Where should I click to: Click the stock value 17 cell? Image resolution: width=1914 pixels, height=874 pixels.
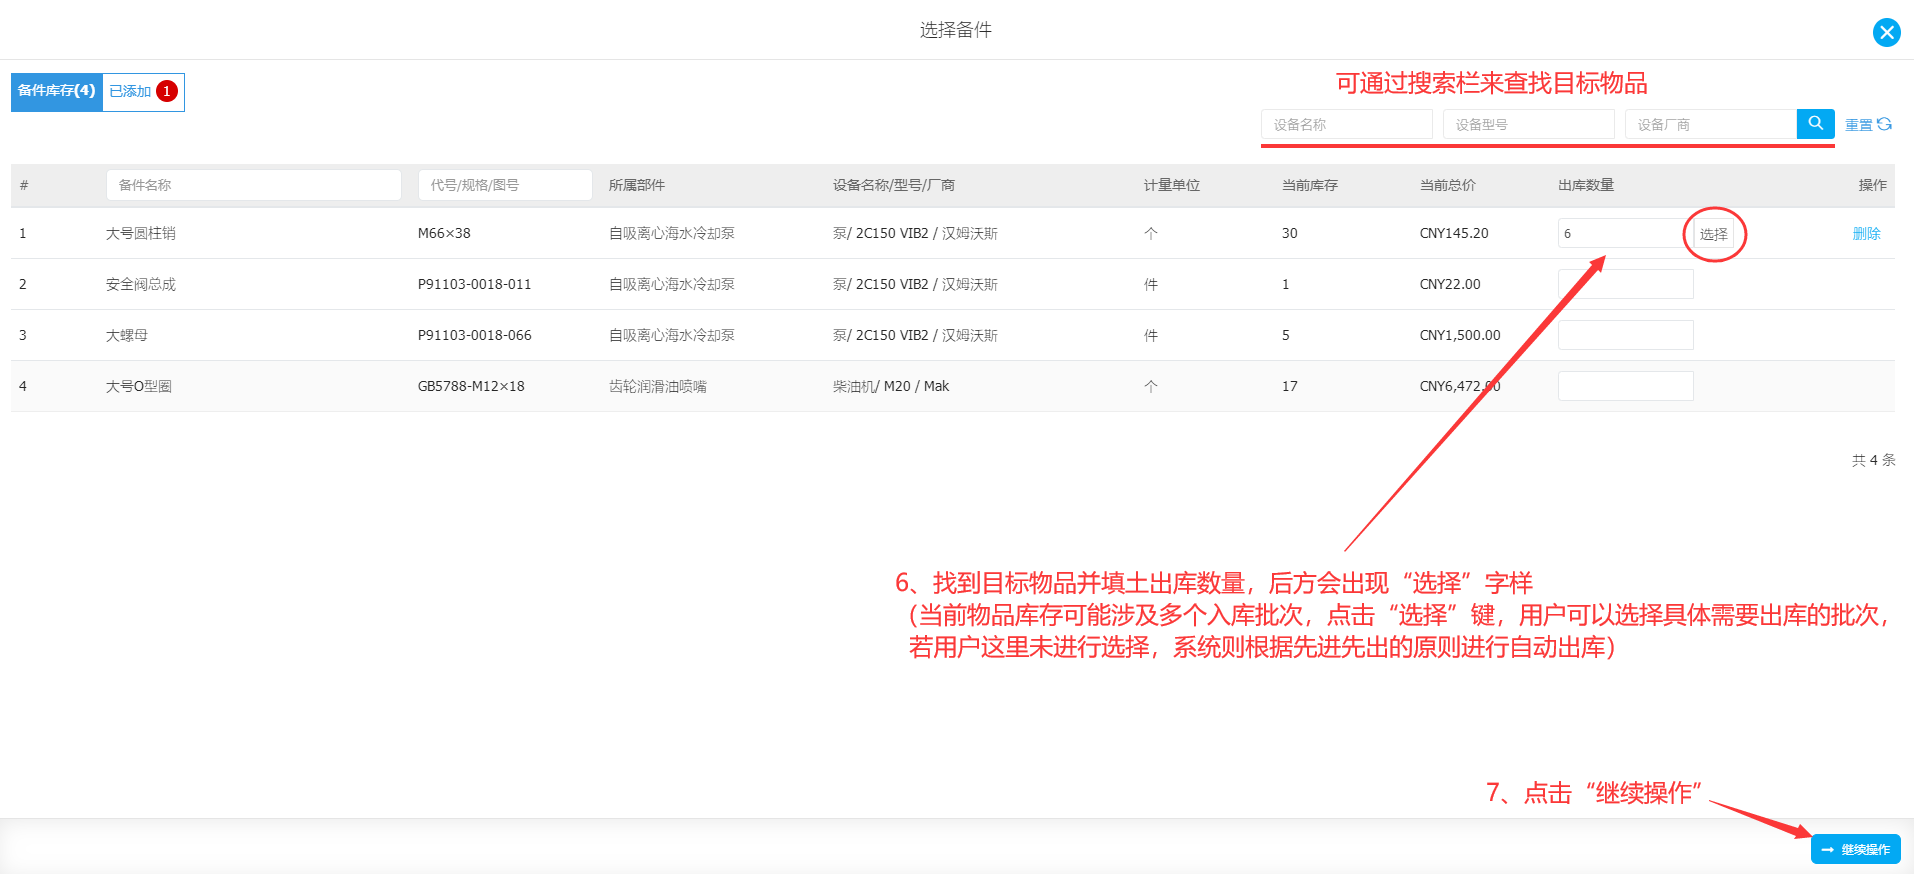click(x=1290, y=386)
